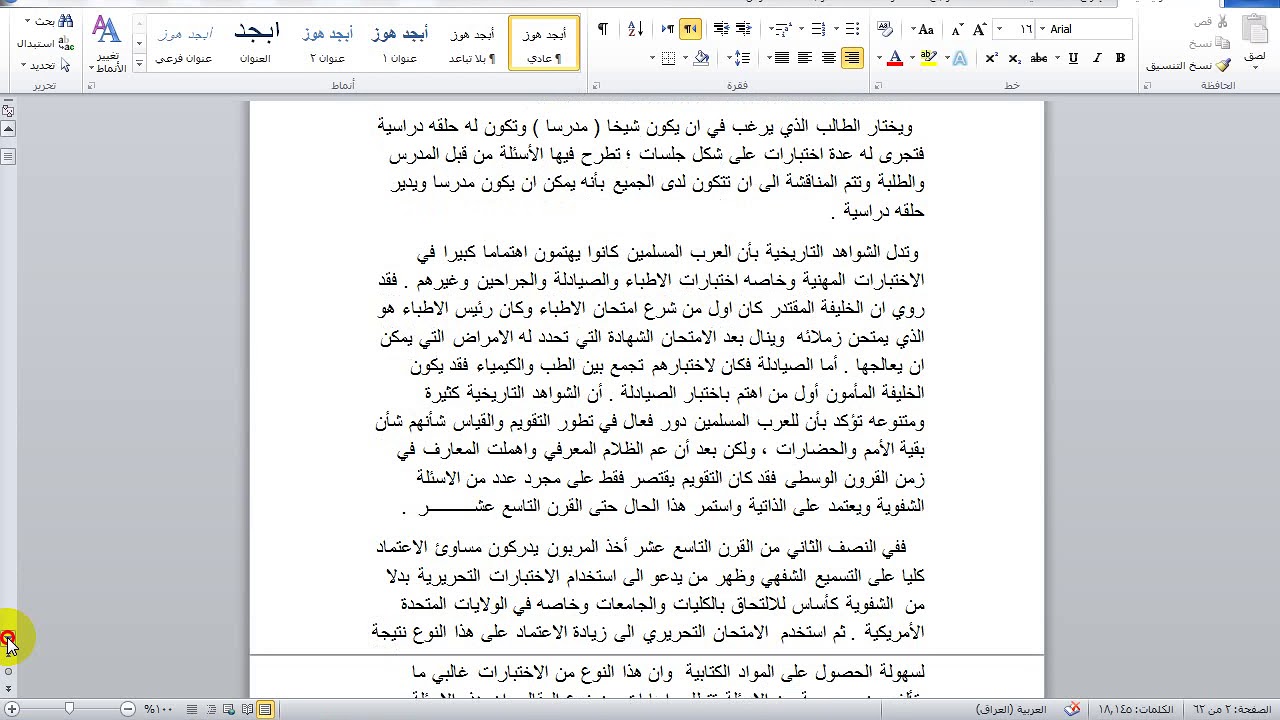Toggle Underline formatting

(1073, 58)
